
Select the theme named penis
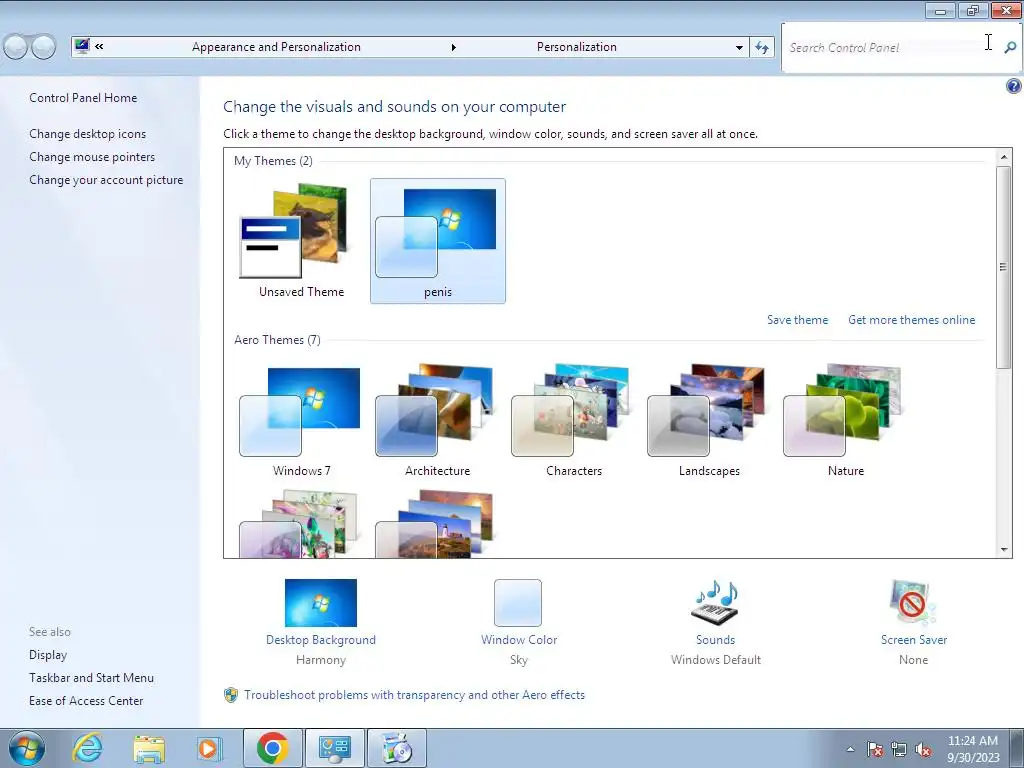(x=438, y=240)
